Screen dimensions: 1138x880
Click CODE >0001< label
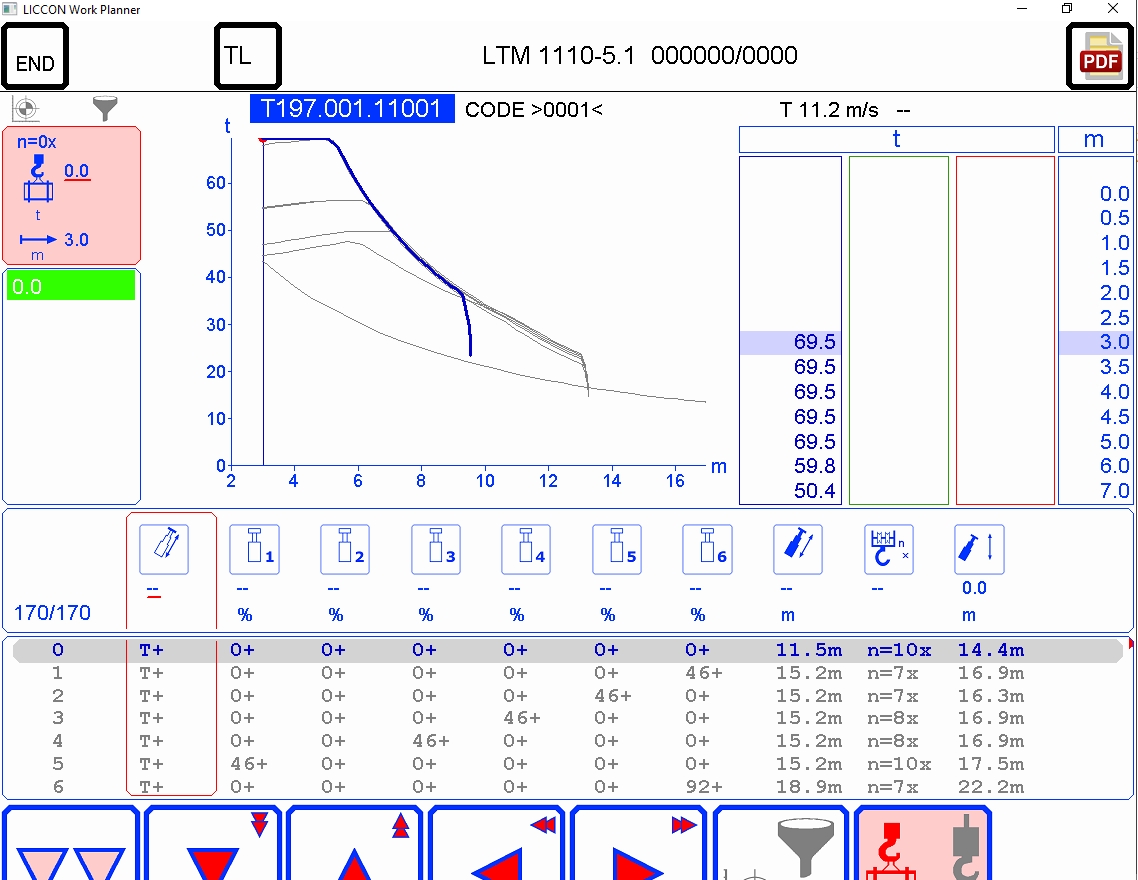pyautogui.click(x=533, y=110)
